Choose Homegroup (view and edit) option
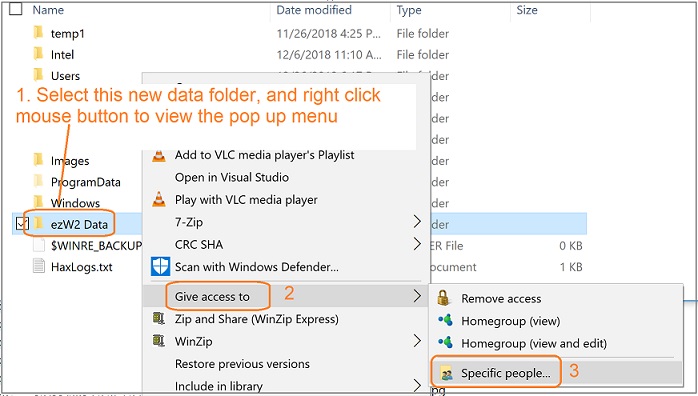This screenshot has height=396, width=698. coord(534,343)
